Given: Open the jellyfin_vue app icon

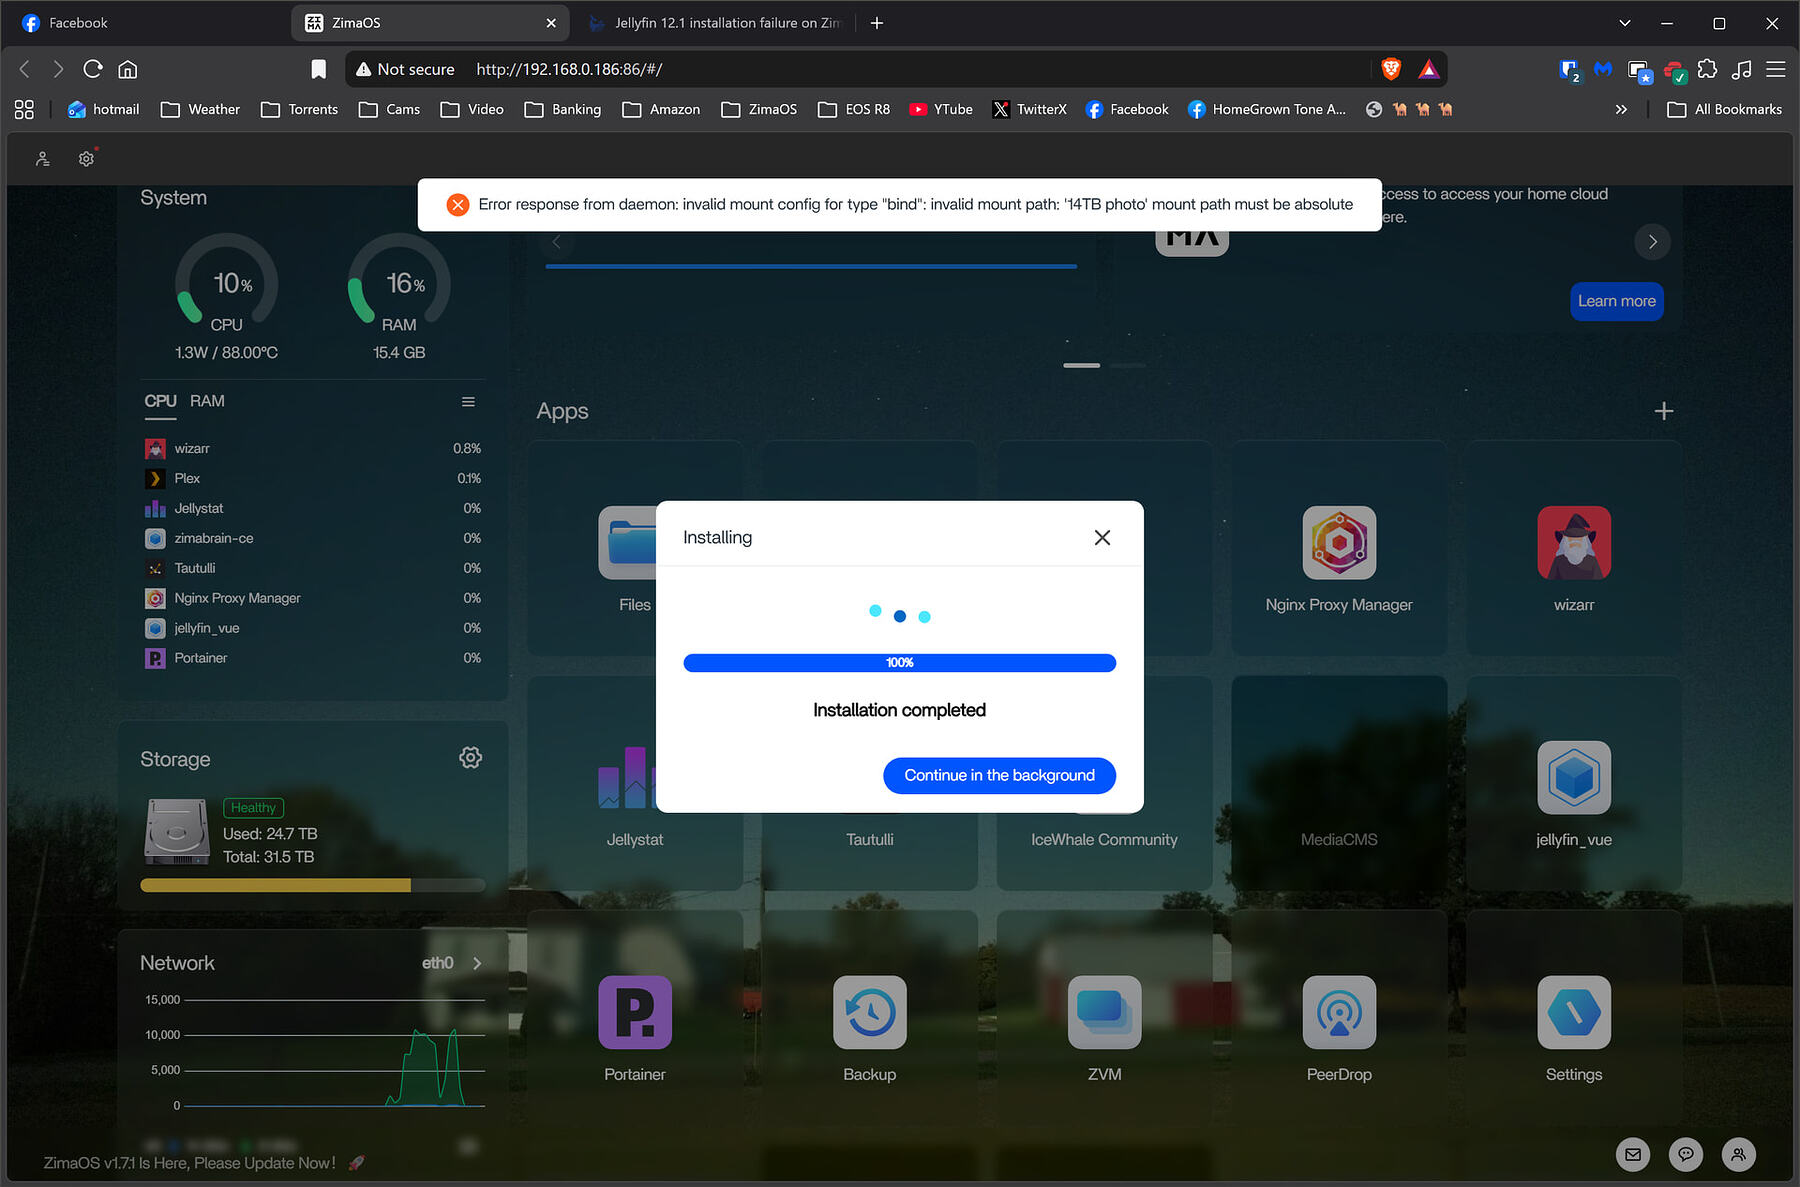Looking at the screenshot, I should [1574, 777].
